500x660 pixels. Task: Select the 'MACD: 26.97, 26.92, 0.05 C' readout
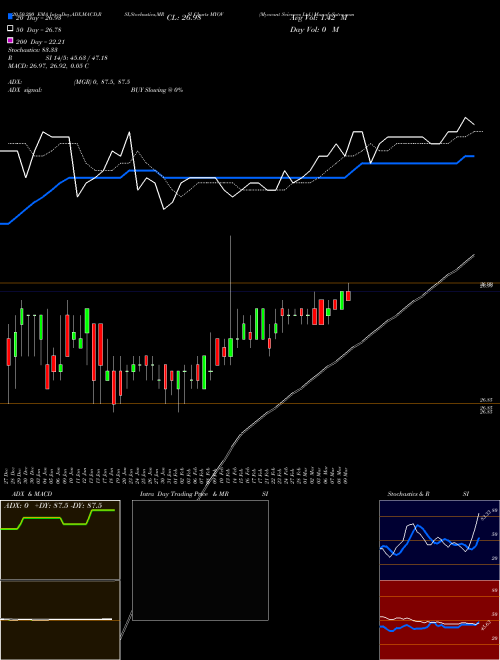pos(48,66)
